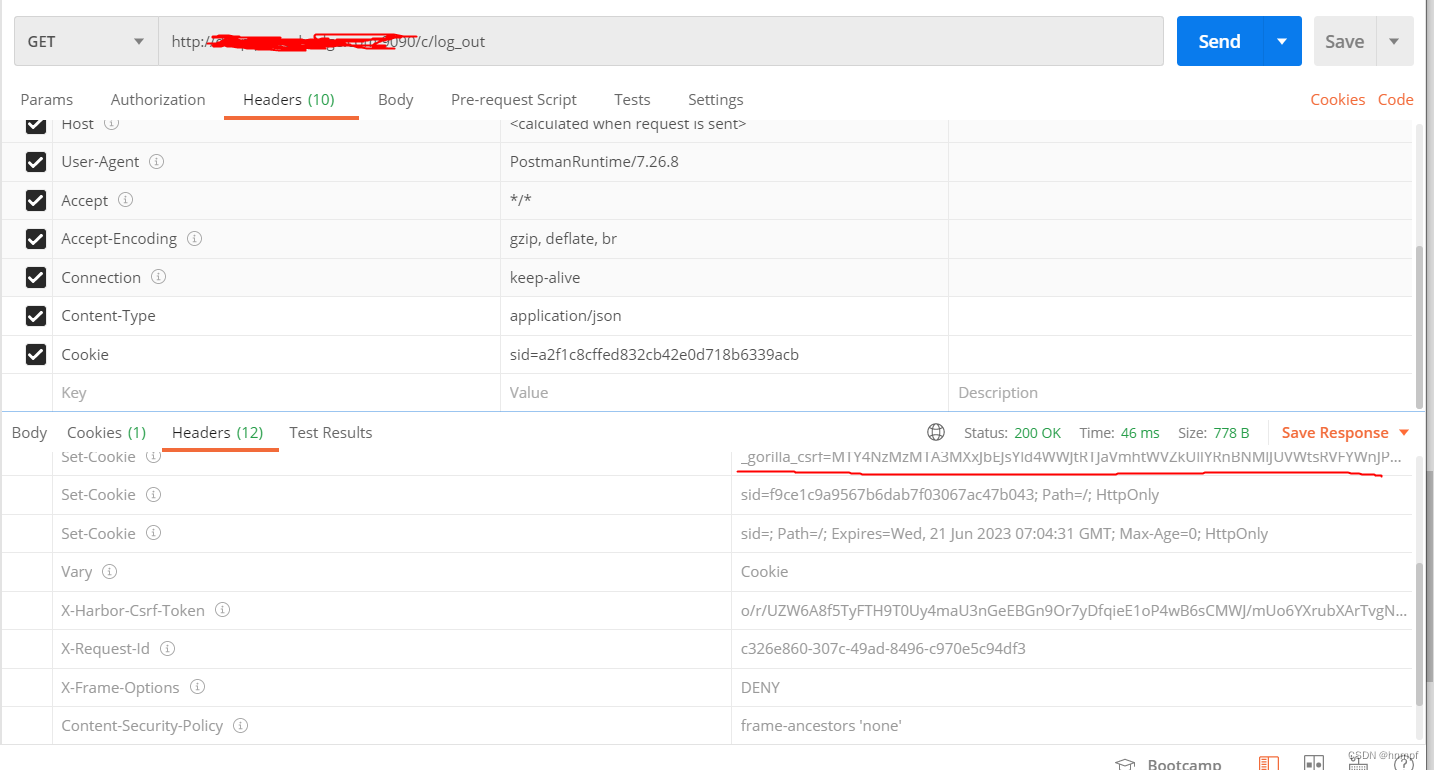
Task: Switch to the Pre-request Script tab
Action: [x=513, y=99]
